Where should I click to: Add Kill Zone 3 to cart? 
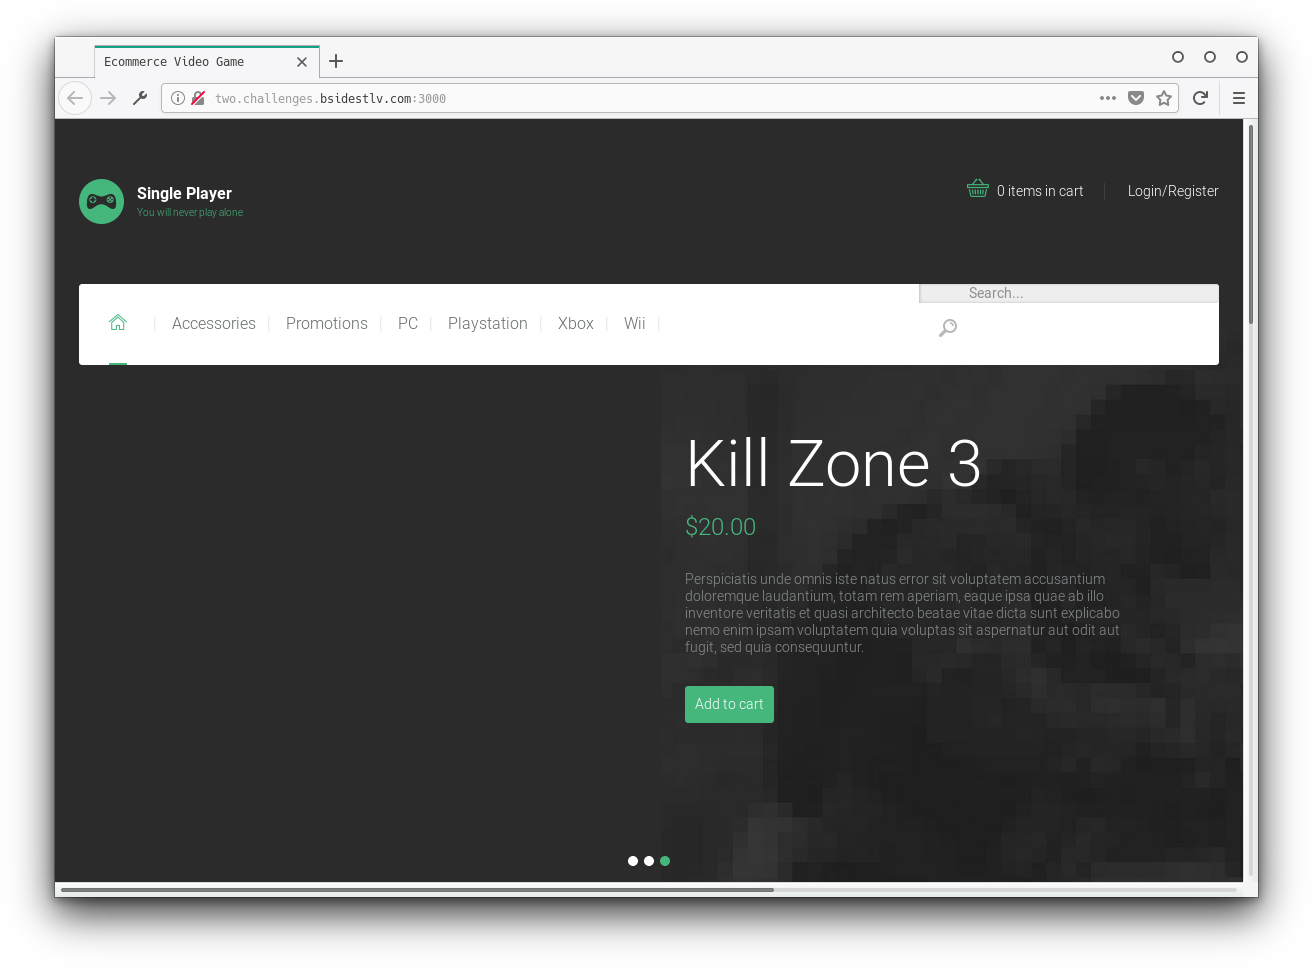pyautogui.click(x=729, y=704)
